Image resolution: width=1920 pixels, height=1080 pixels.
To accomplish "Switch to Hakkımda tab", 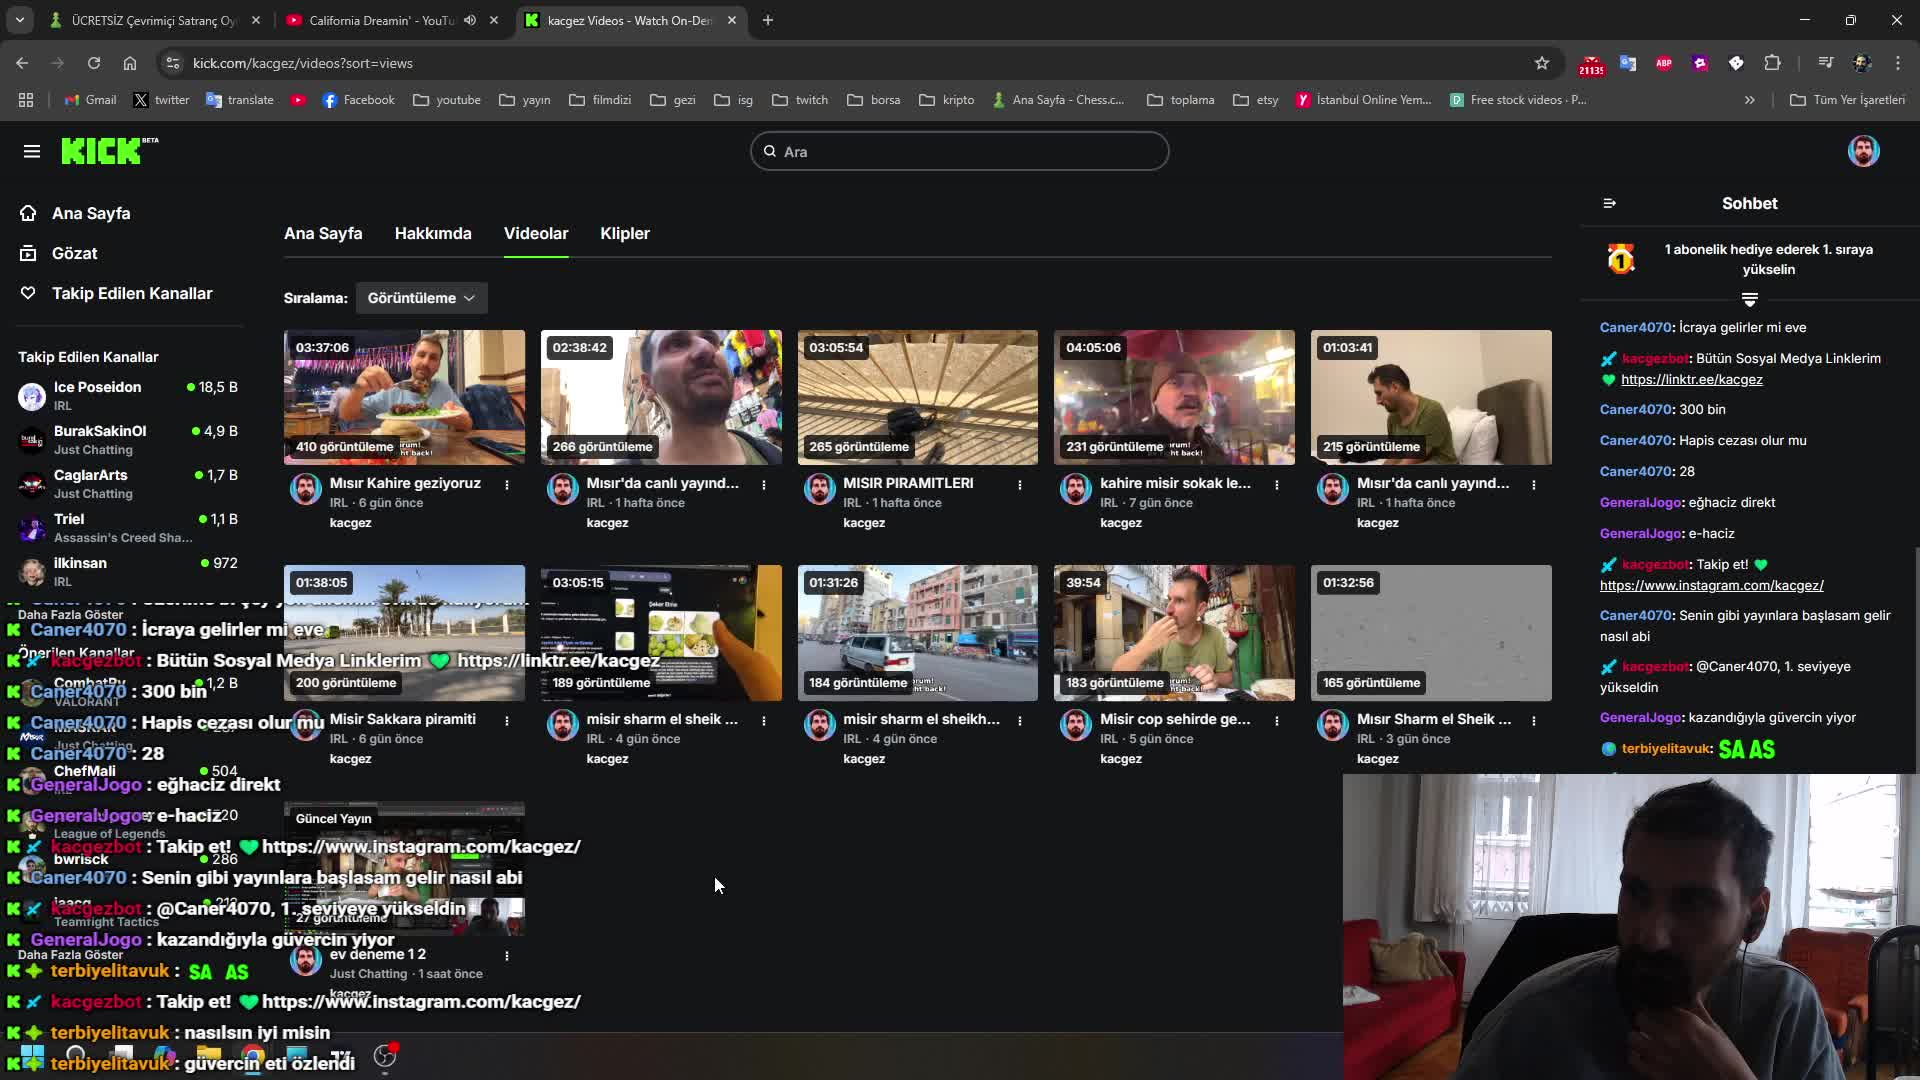I will 433,233.
